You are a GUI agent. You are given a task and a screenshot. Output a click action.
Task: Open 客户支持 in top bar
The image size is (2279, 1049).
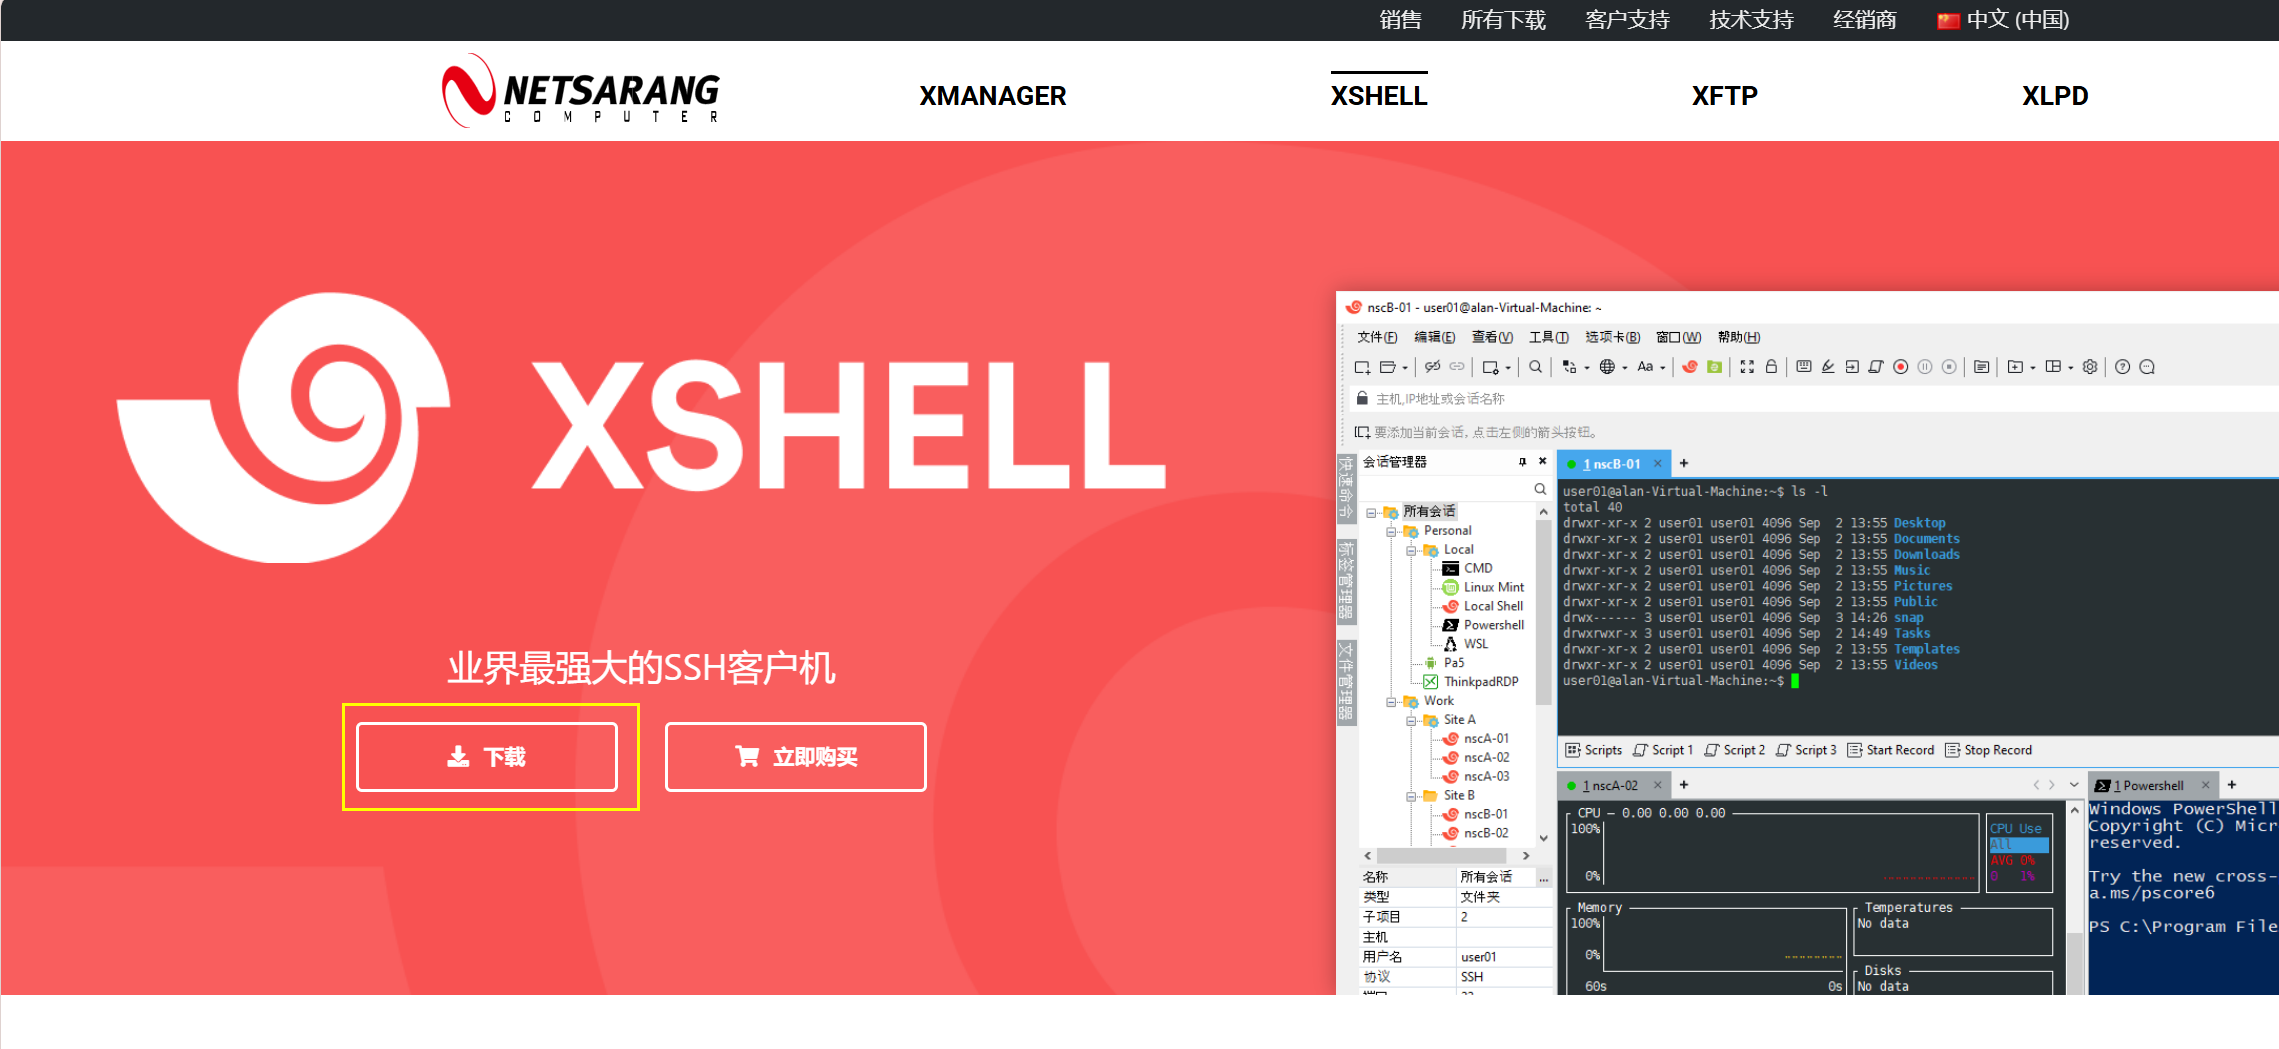click(x=1627, y=20)
